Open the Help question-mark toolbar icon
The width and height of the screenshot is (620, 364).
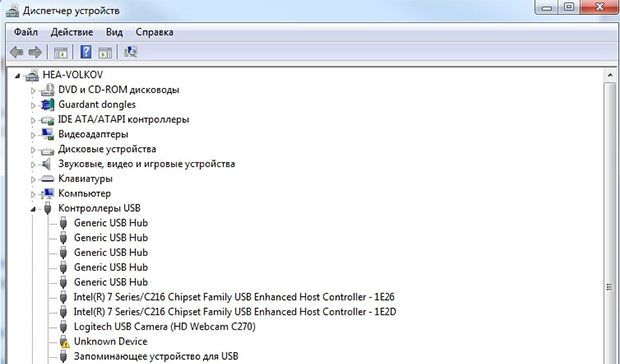86,52
